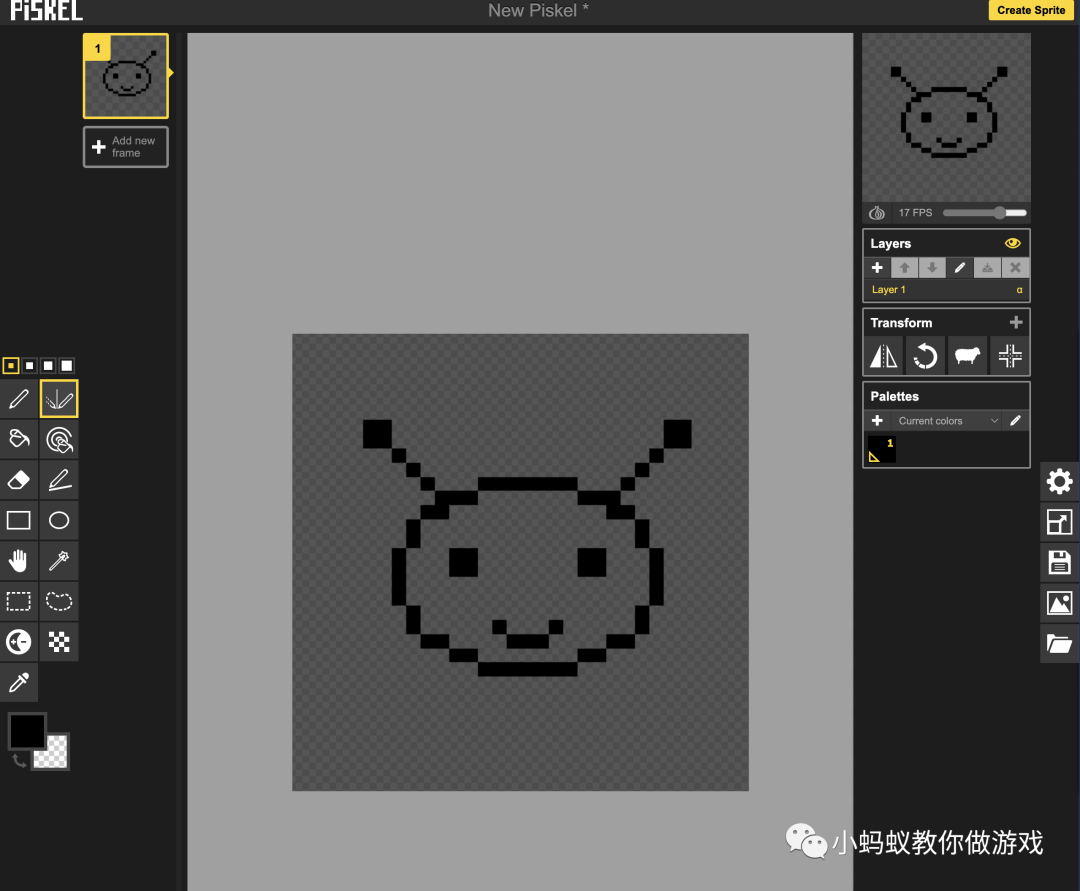Click the Add new frame button

tap(126, 147)
